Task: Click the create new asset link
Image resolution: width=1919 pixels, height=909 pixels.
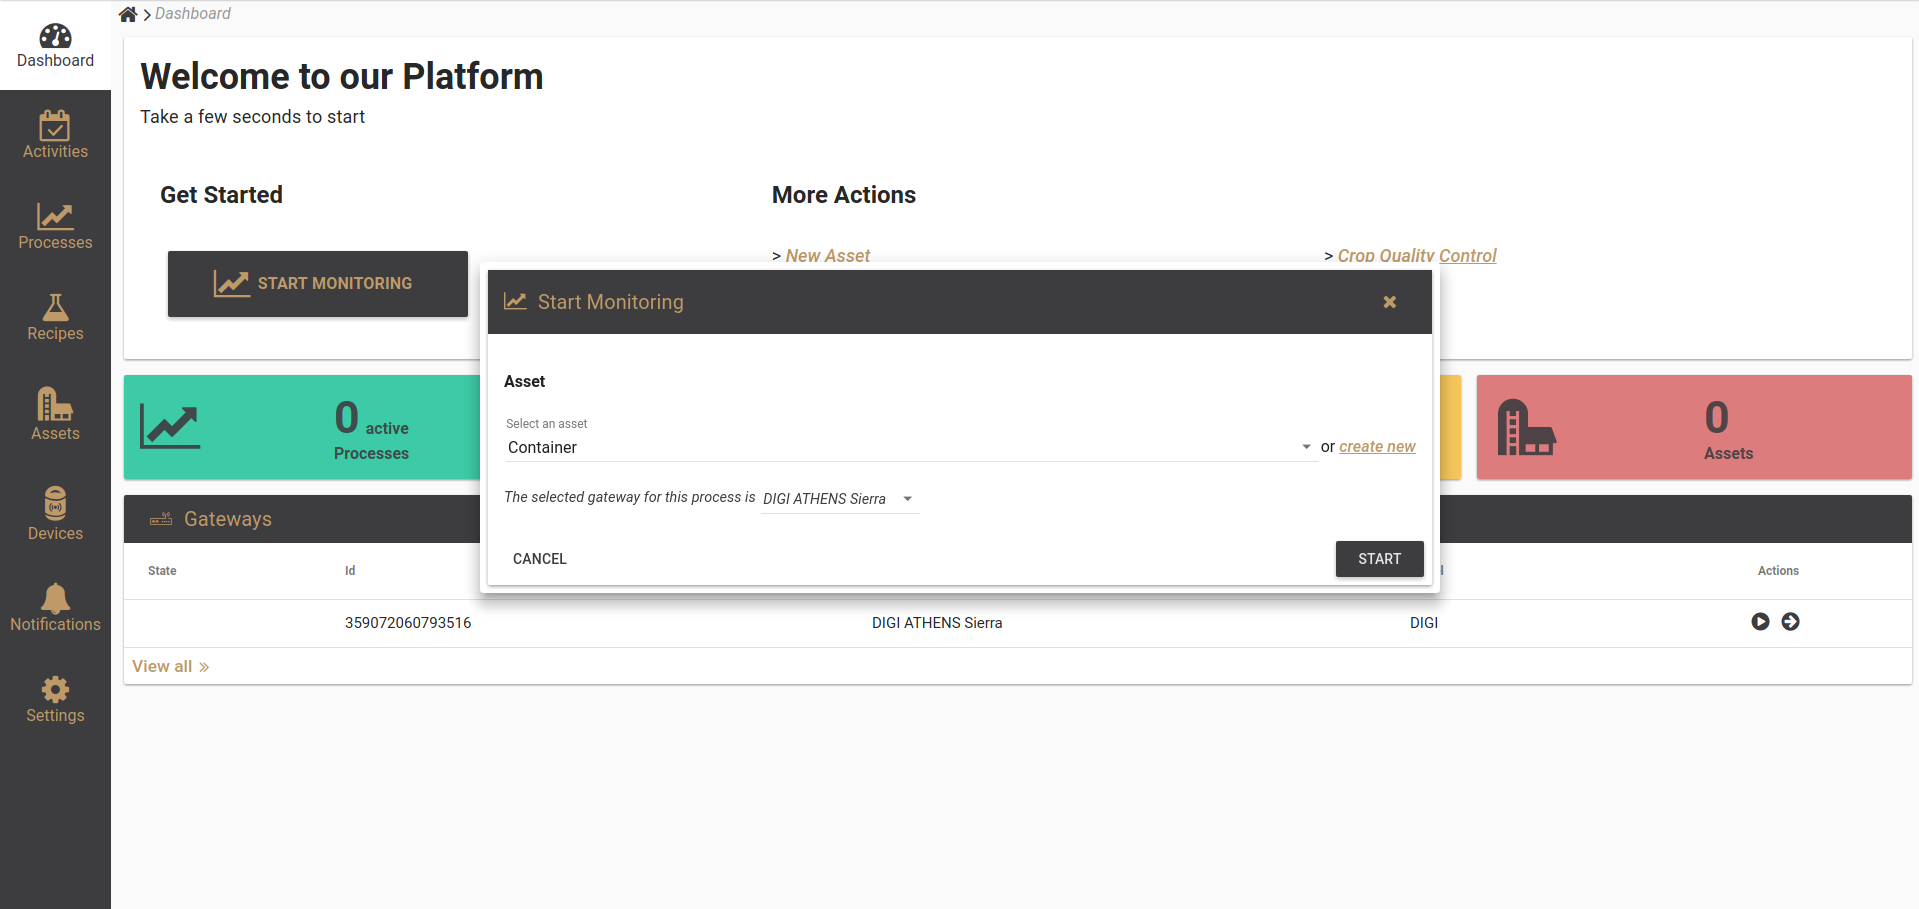Action: [x=1377, y=447]
